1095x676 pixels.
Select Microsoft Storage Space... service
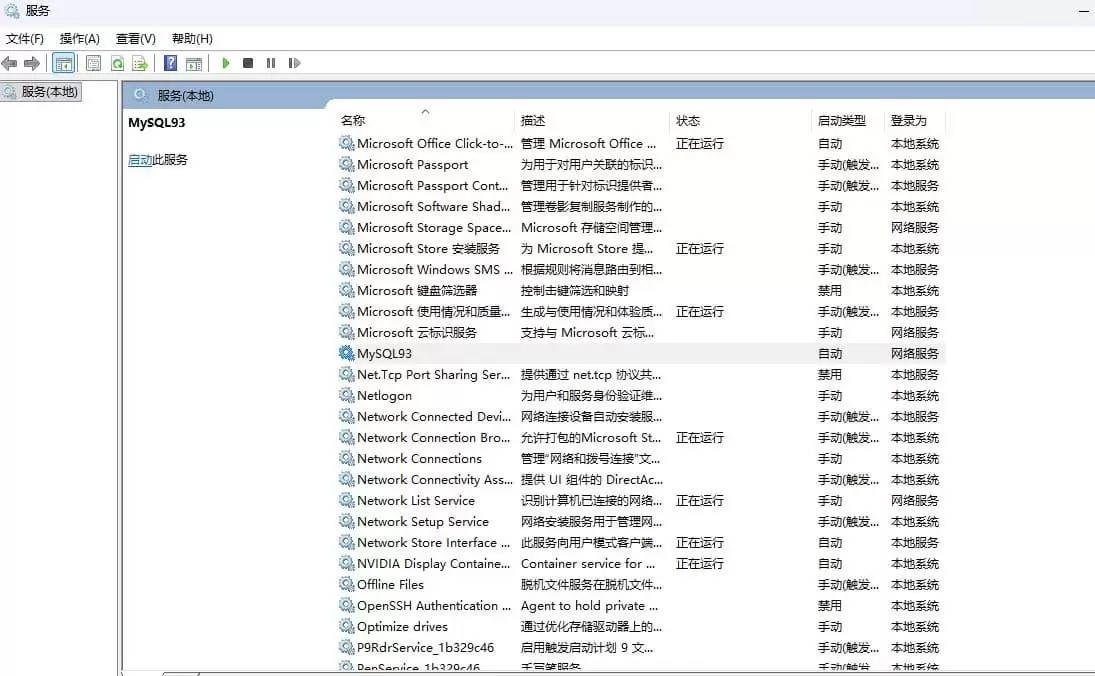[640, 228]
